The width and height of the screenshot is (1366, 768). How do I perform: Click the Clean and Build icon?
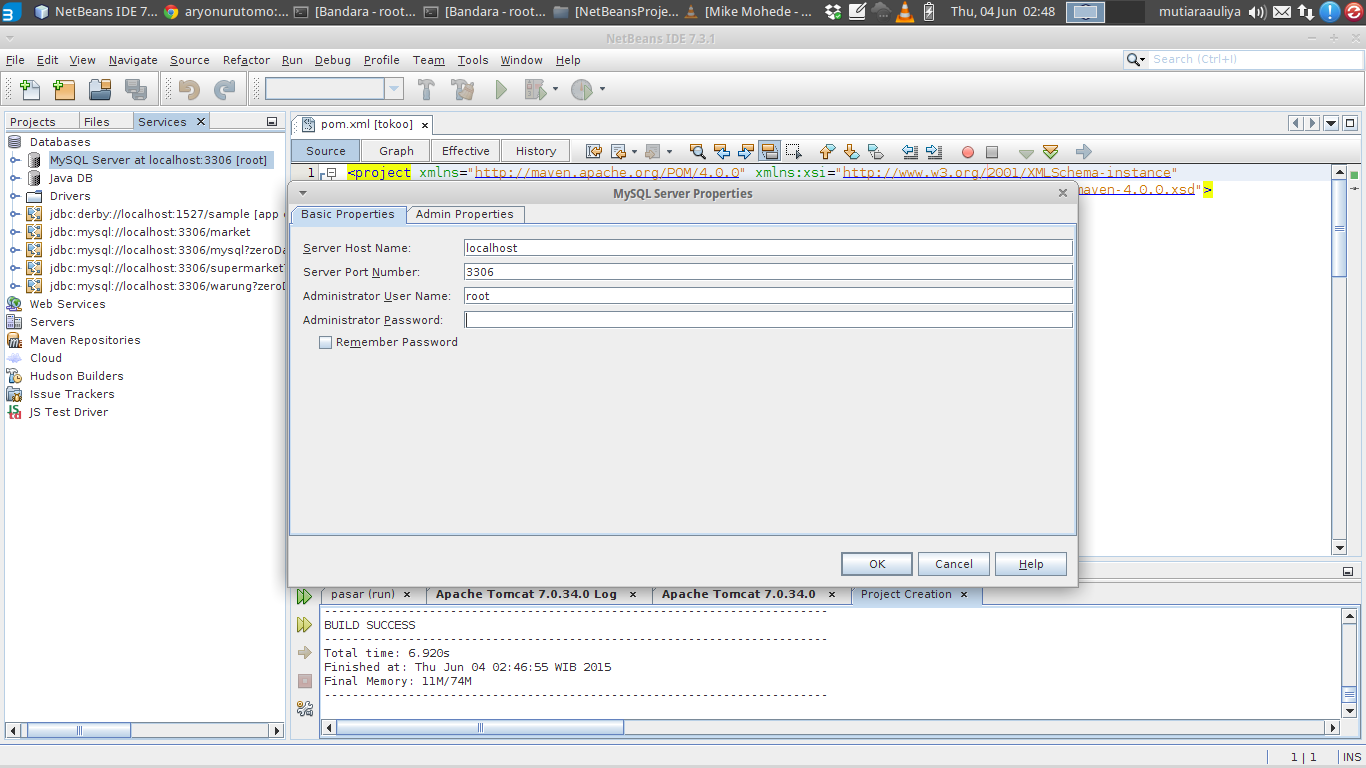pos(463,89)
